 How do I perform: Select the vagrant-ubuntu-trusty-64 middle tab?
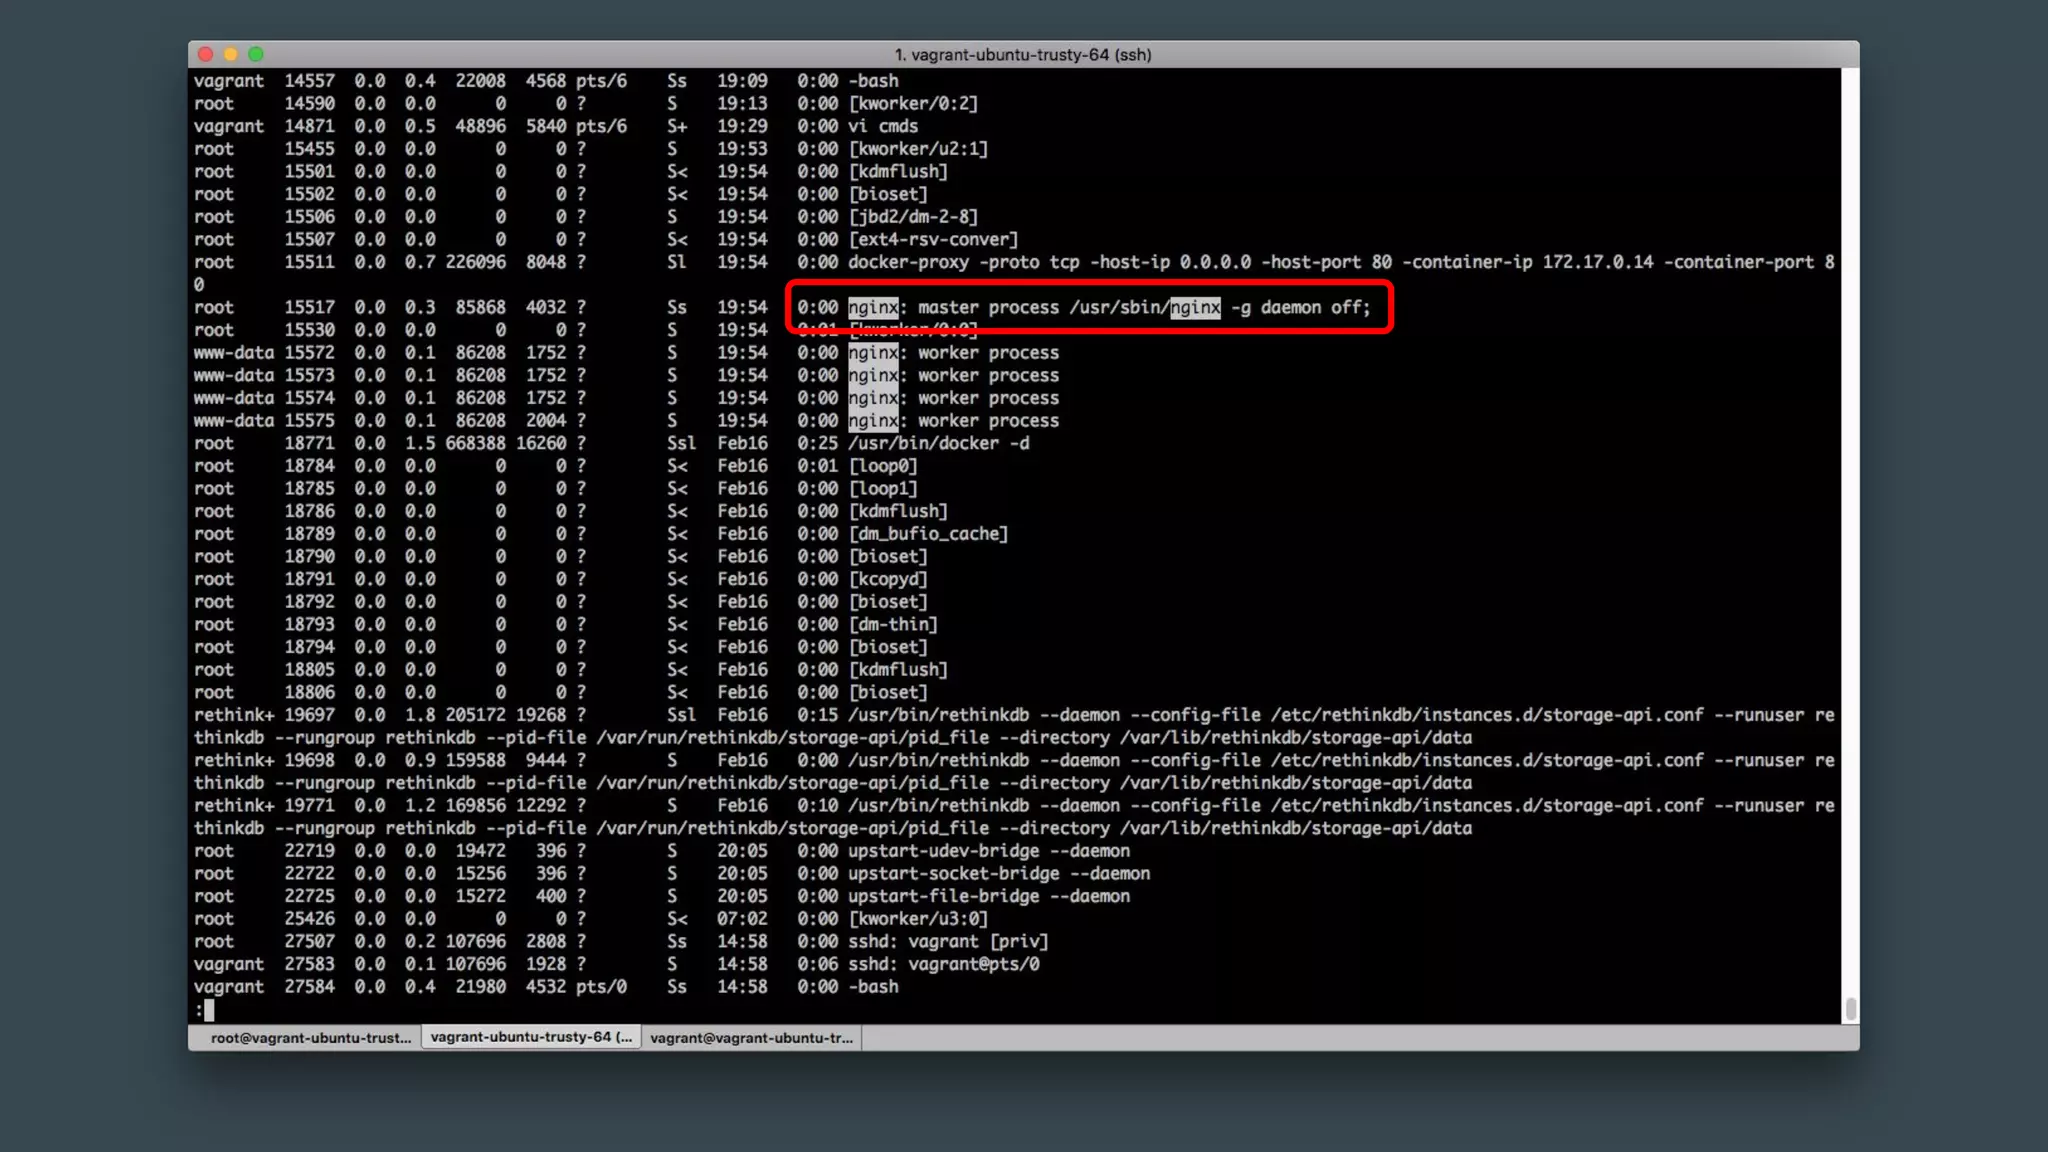pyautogui.click(x=531, y=1037)
